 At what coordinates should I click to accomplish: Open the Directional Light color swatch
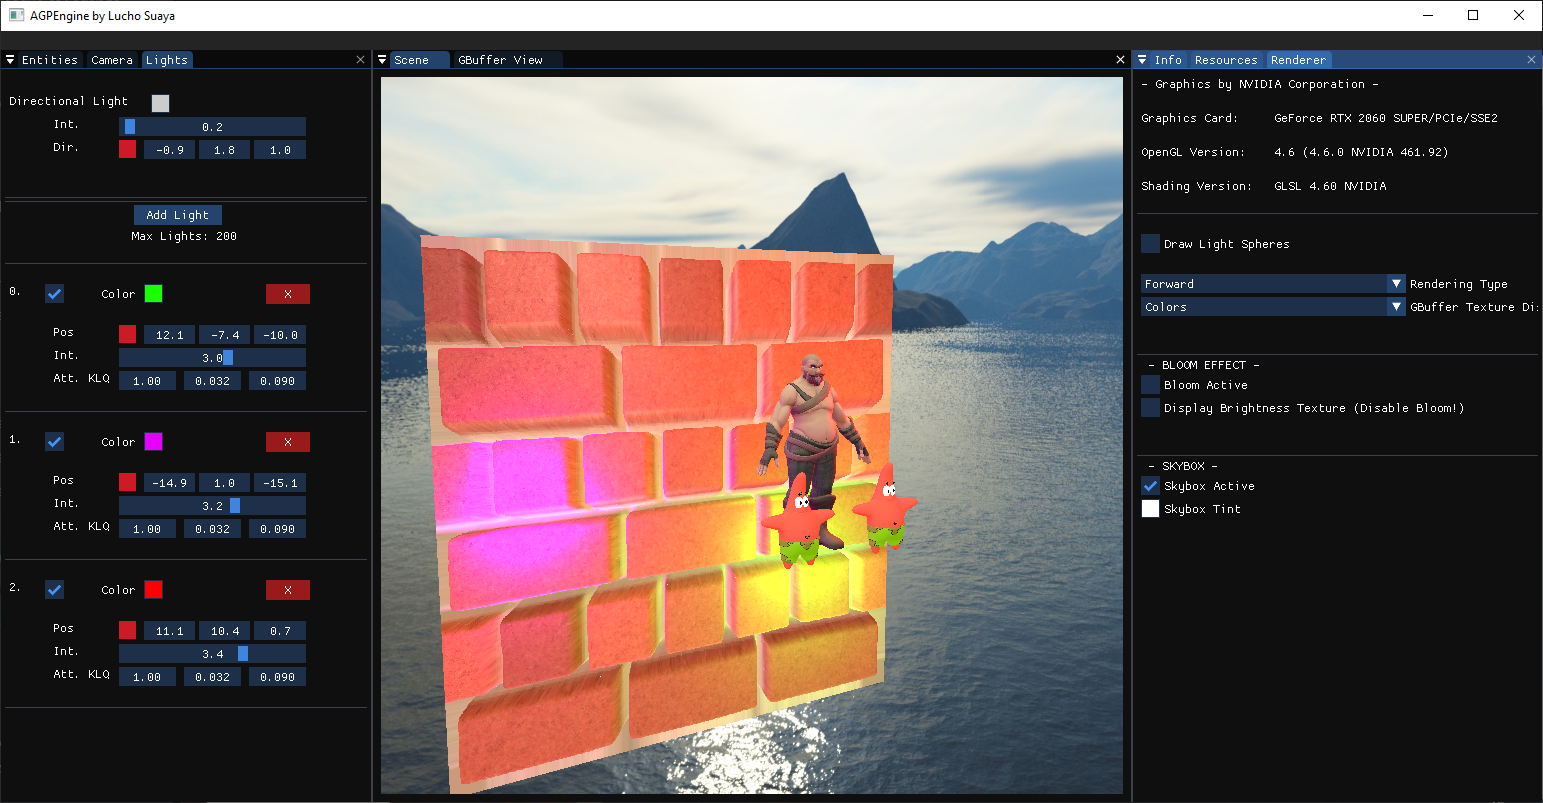[161, 103]
